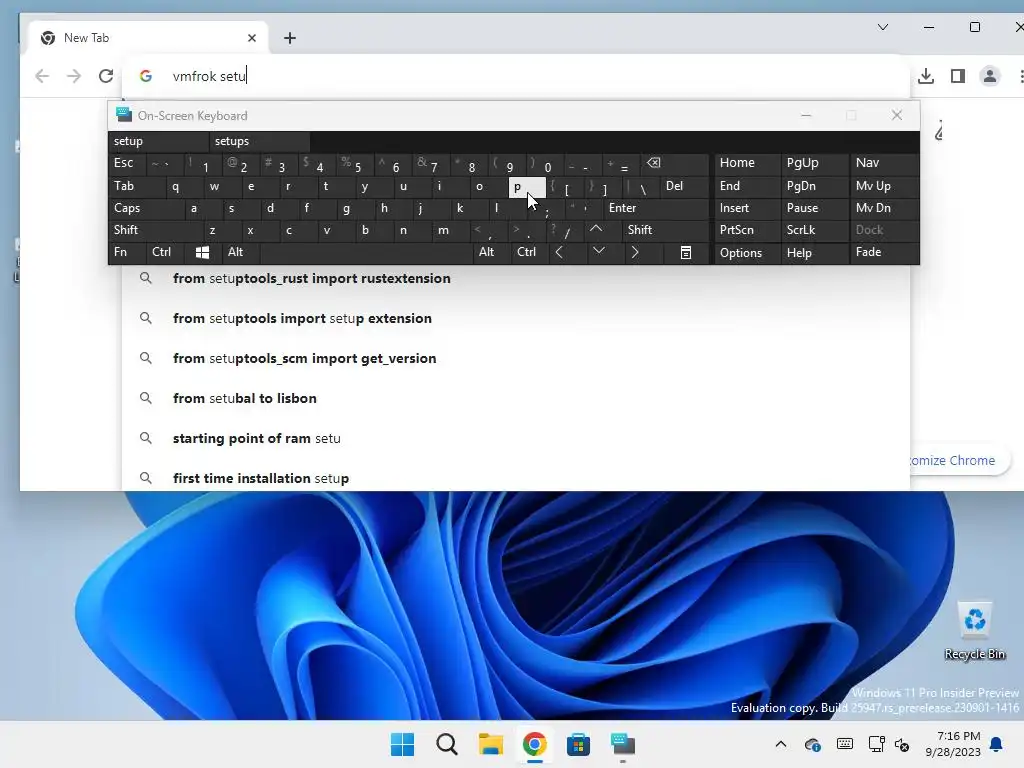Click On-Screen Keyboard taskbar icon
This screenshot has height=768, width=1024.
(x=622, y=744)
